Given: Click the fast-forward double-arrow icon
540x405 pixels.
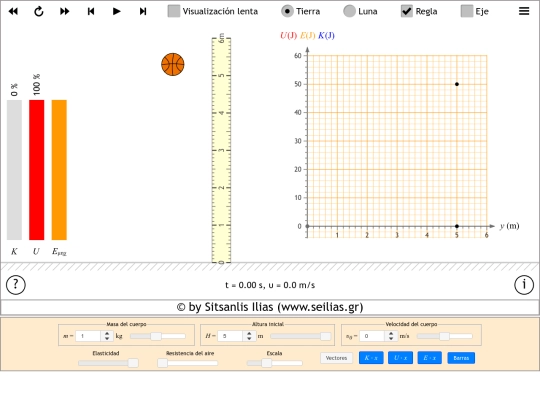Looking at the screenshot, I should point(64,11).
